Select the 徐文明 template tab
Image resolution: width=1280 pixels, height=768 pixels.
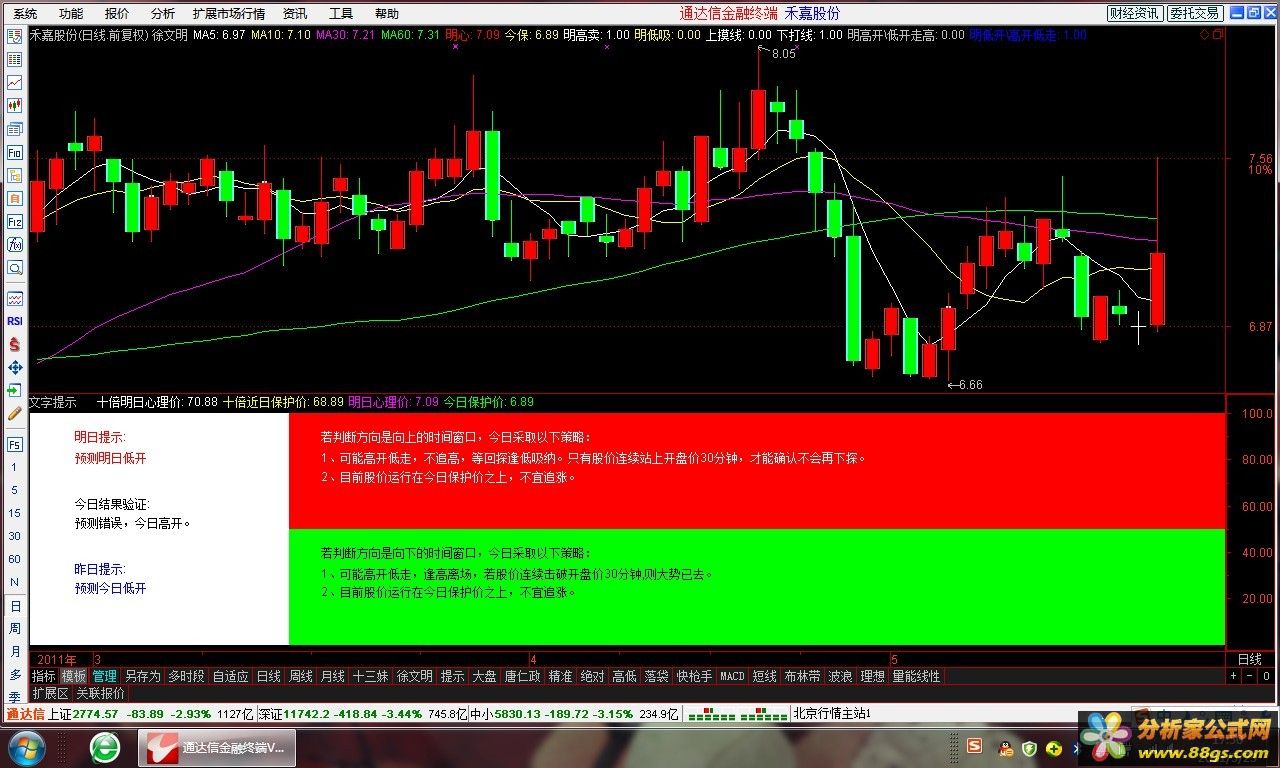pyautogui.click(x=415, y=677)
